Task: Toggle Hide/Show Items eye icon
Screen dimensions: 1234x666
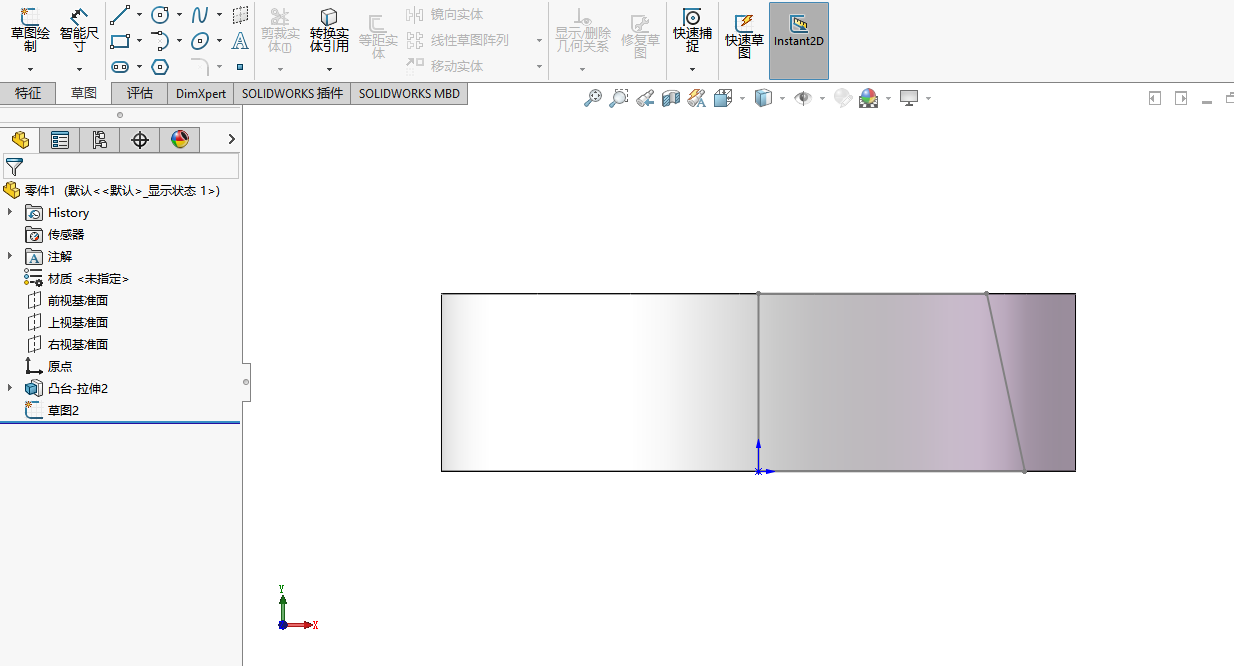Action: pyautogui.click(x=802, y=98)
